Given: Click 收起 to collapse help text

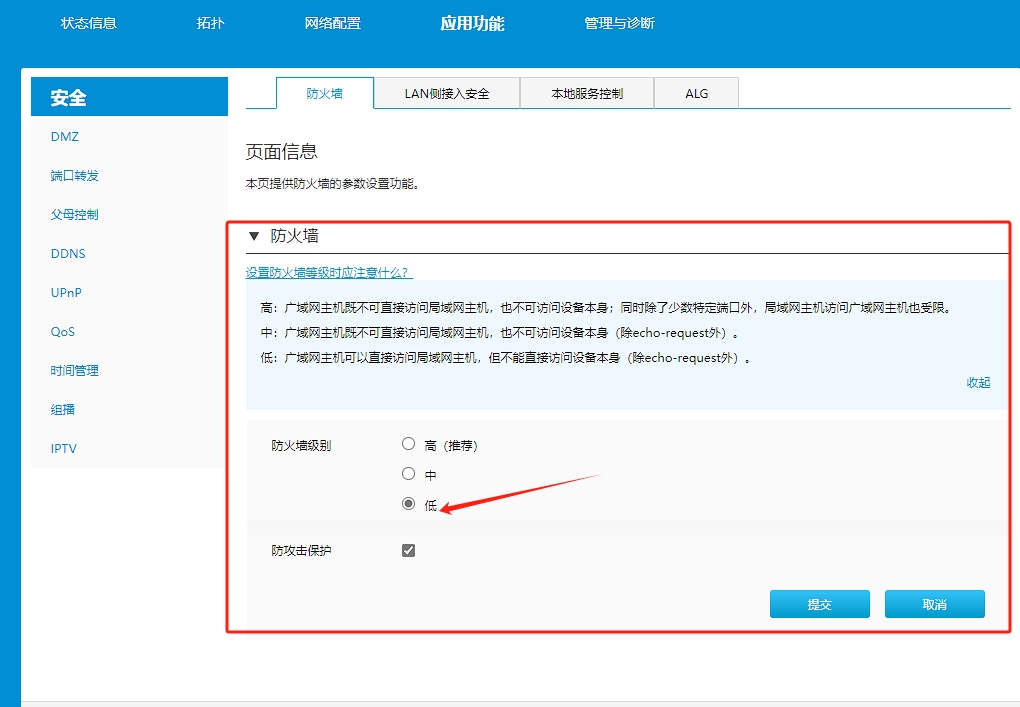Looking at the screenshot, I should pyautogui.click(x=978, y=382).
